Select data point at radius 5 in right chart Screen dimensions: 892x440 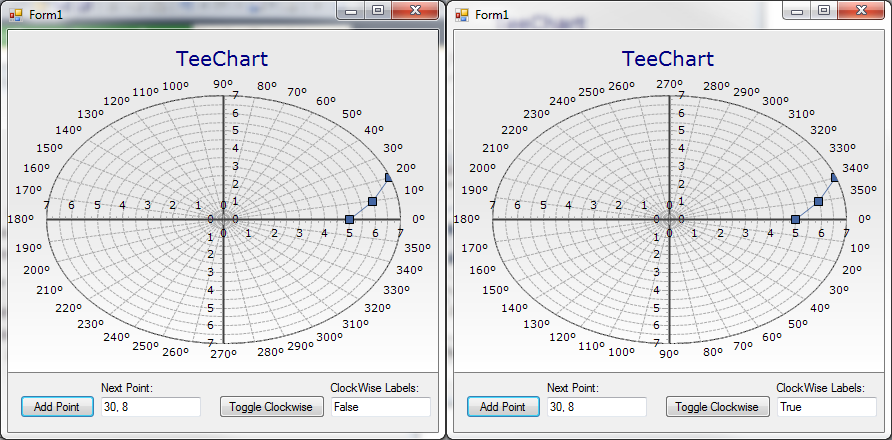point(796,219)
